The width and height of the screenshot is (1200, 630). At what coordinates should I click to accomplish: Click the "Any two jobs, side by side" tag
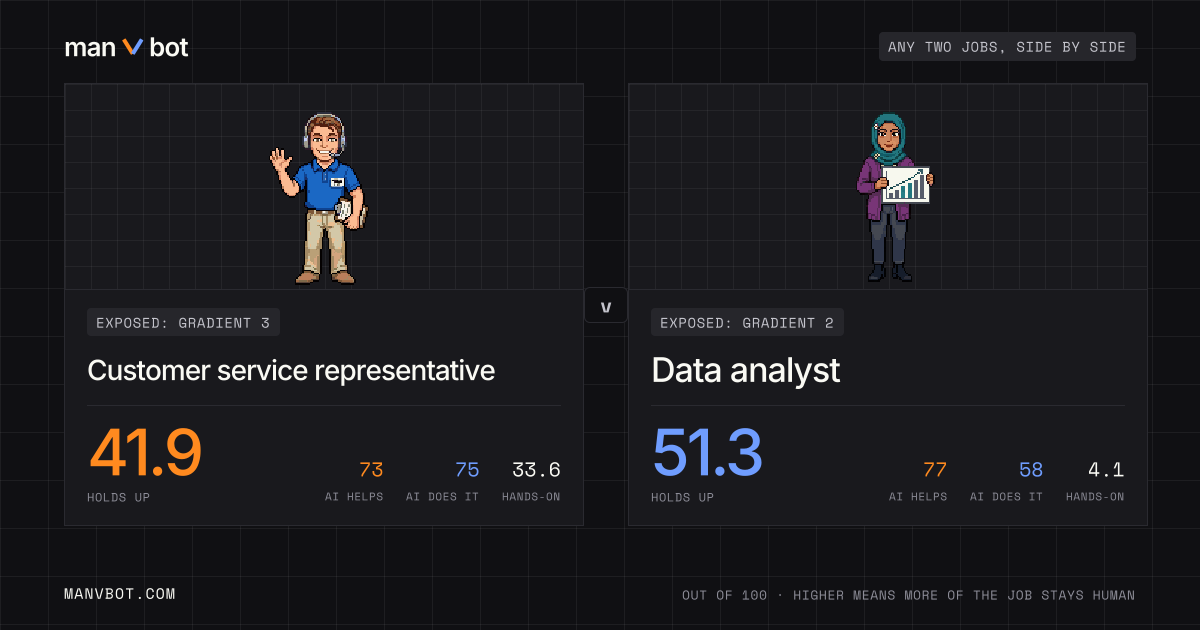[x=1007, y=47]
